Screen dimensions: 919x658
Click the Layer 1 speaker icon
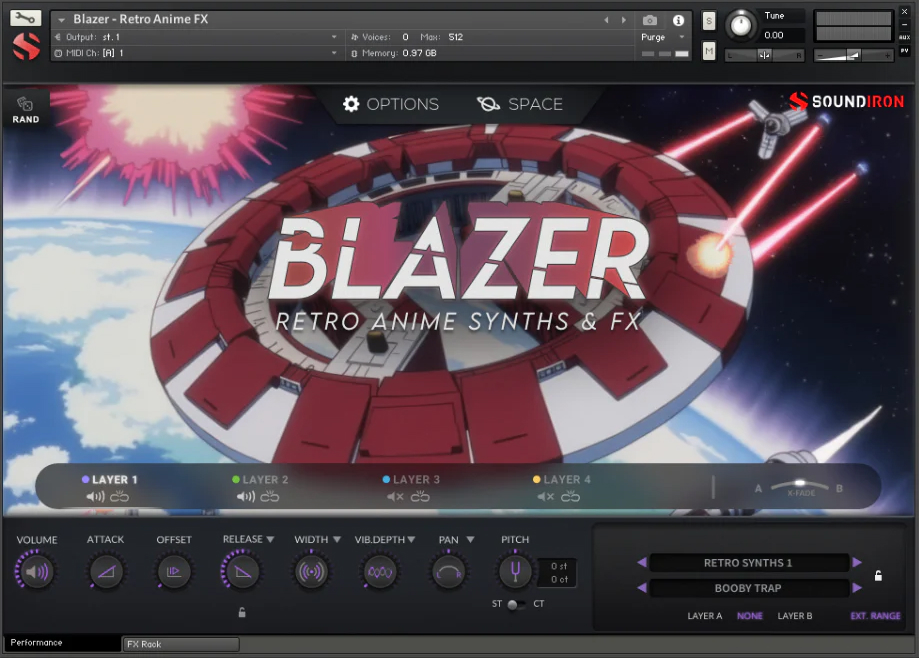click(95, 497)
